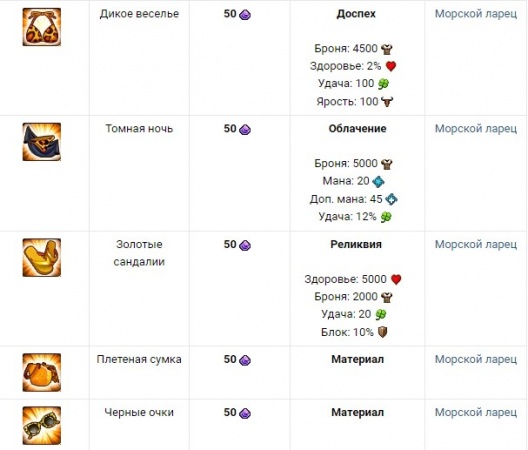Click the bull icon next to Ярость: 100
The image size is (528, 450).
pos(387,101)
